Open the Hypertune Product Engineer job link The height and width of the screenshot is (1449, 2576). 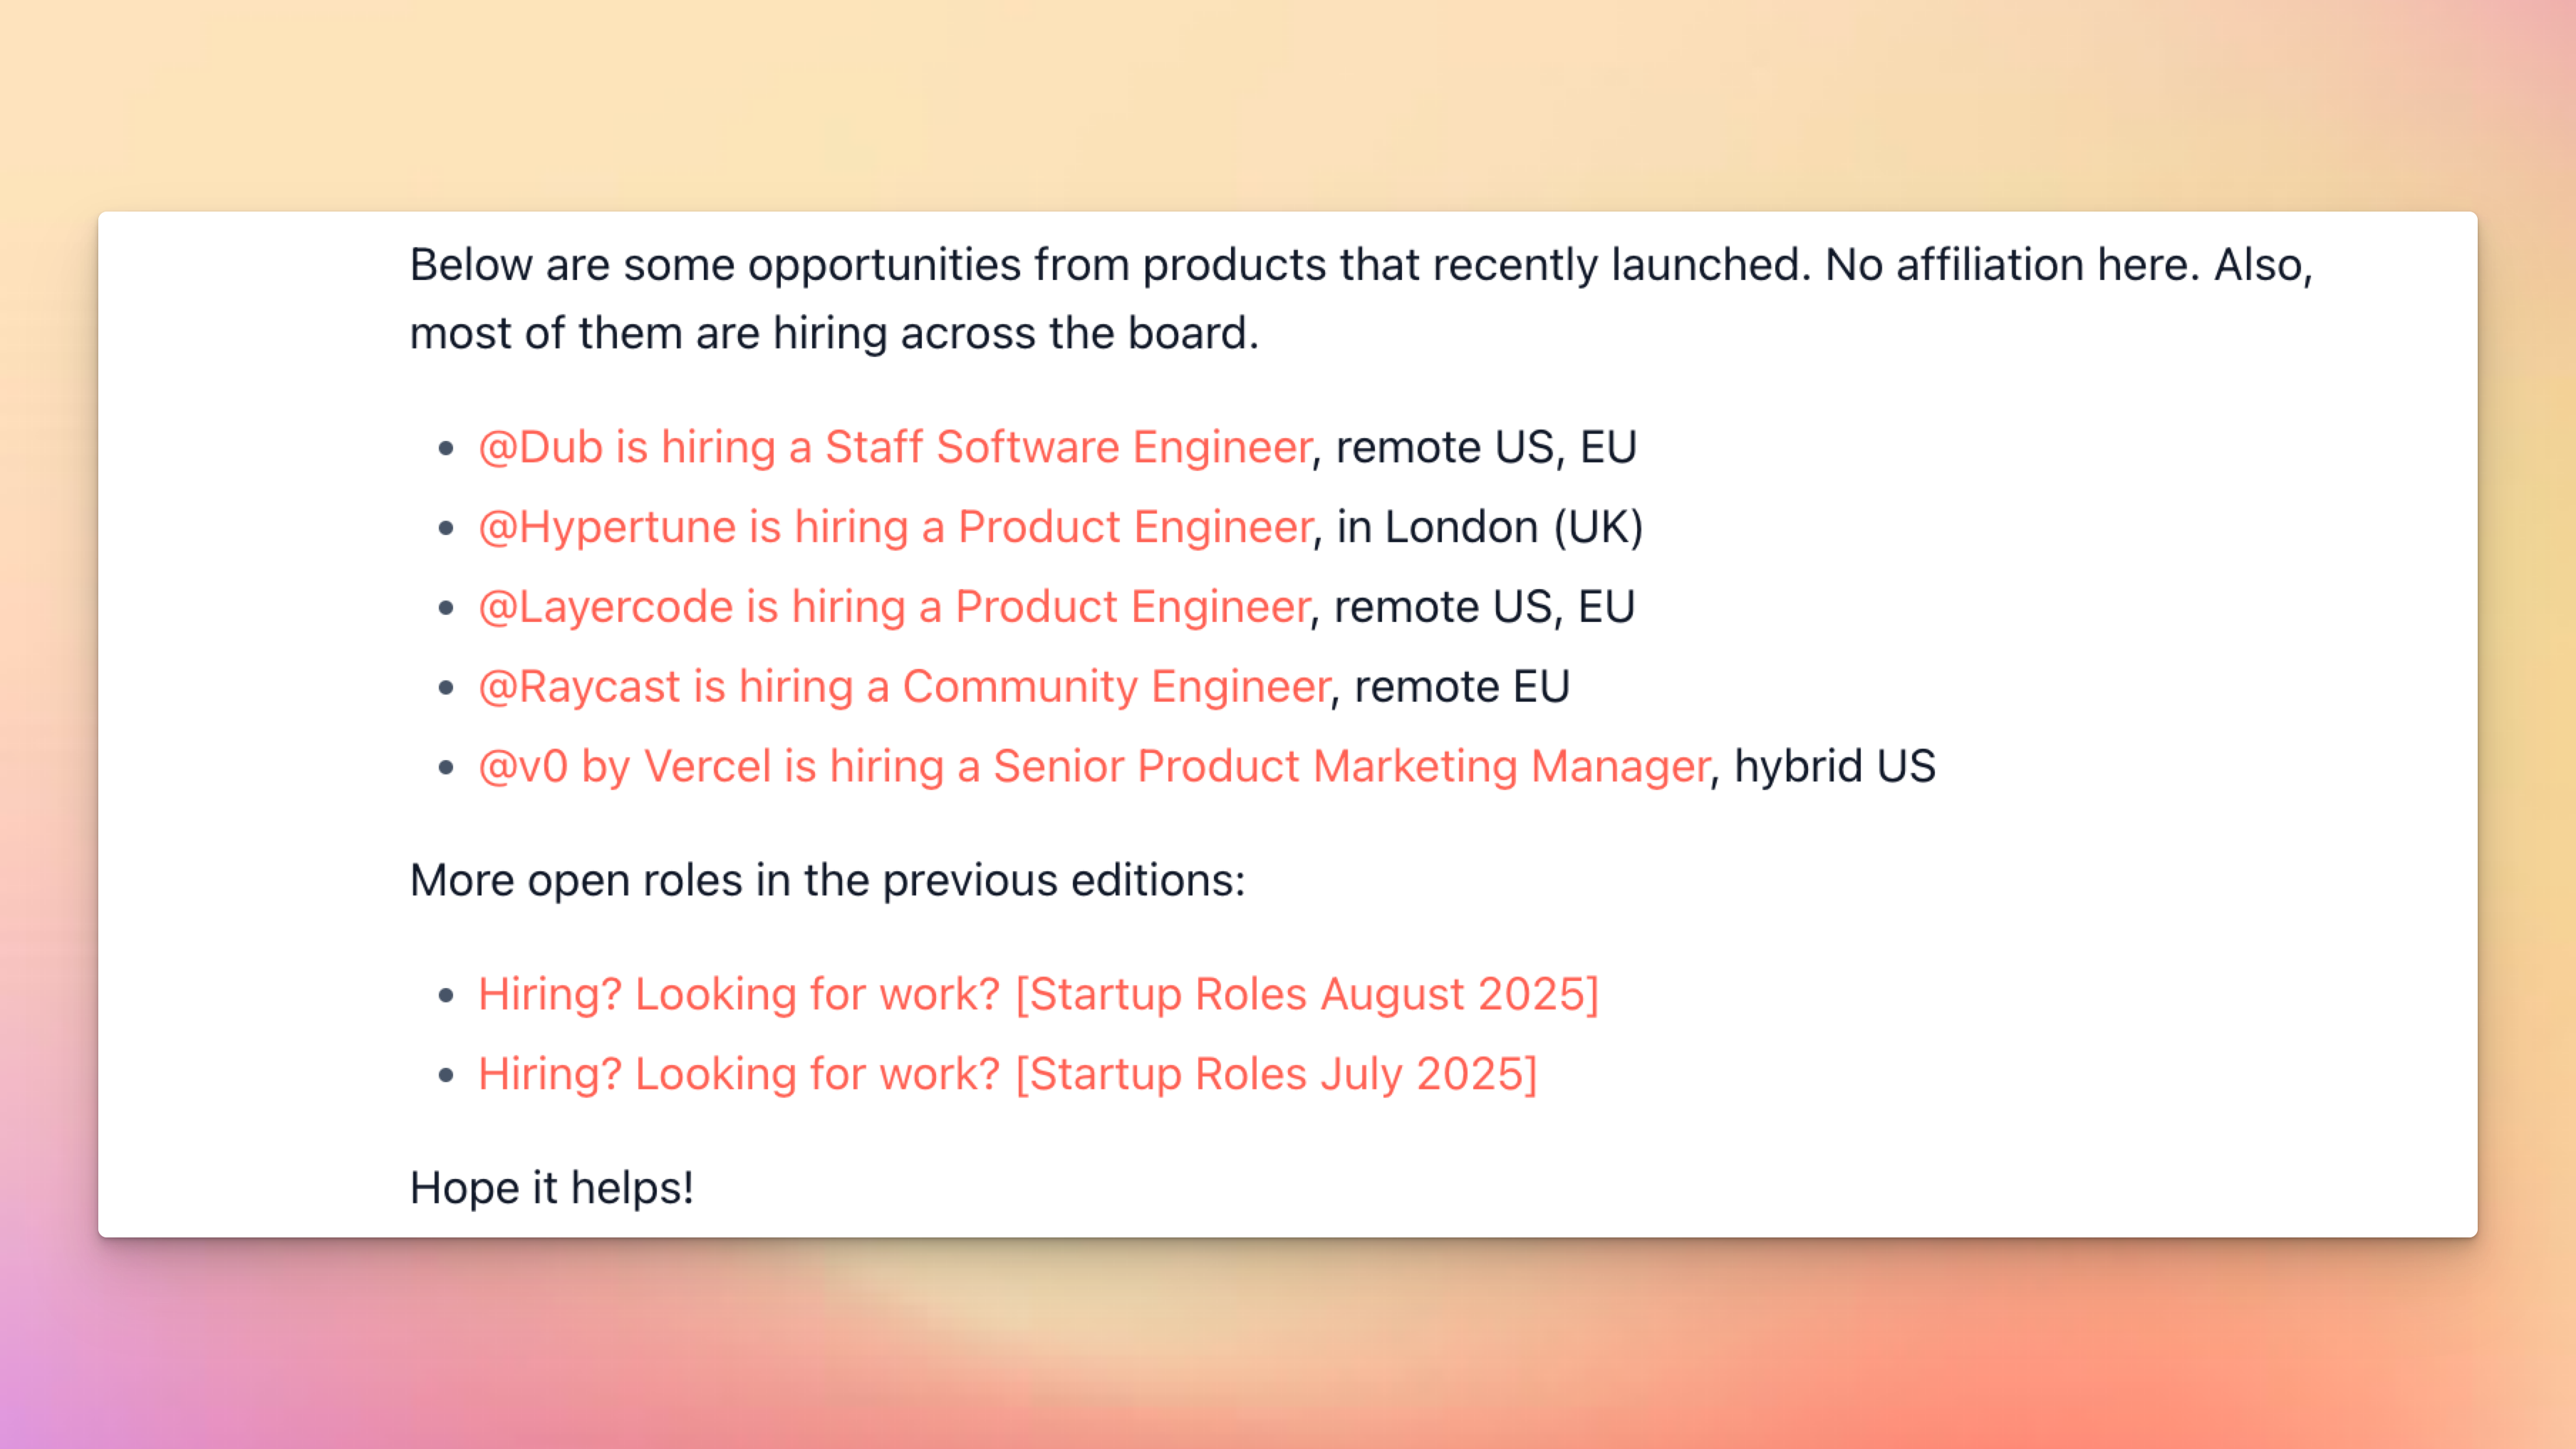(x=894, y=527)
